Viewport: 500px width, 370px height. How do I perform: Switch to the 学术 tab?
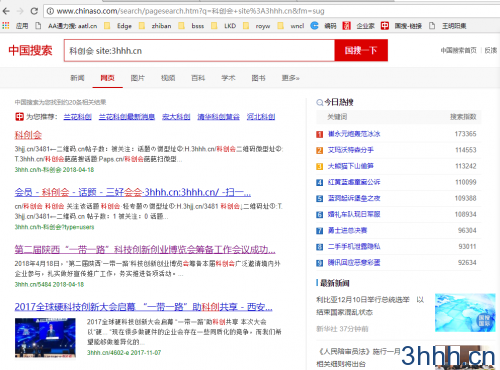click(228, 78)
